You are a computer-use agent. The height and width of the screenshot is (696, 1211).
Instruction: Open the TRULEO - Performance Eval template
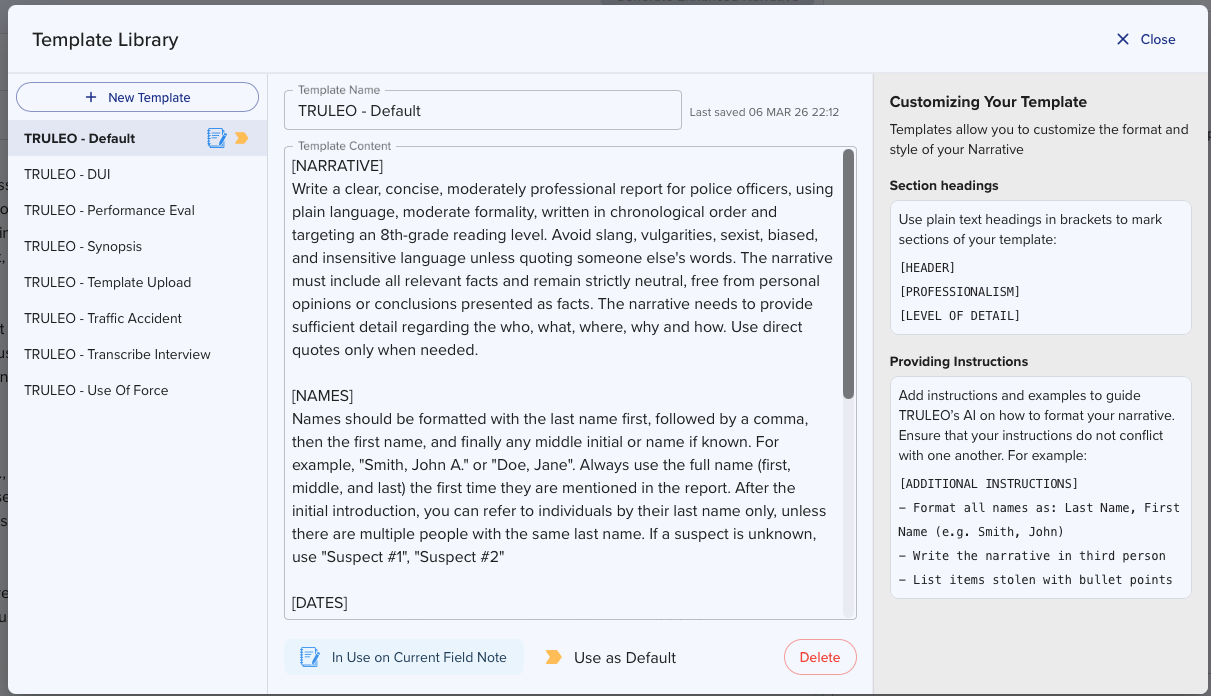(109, 210)
